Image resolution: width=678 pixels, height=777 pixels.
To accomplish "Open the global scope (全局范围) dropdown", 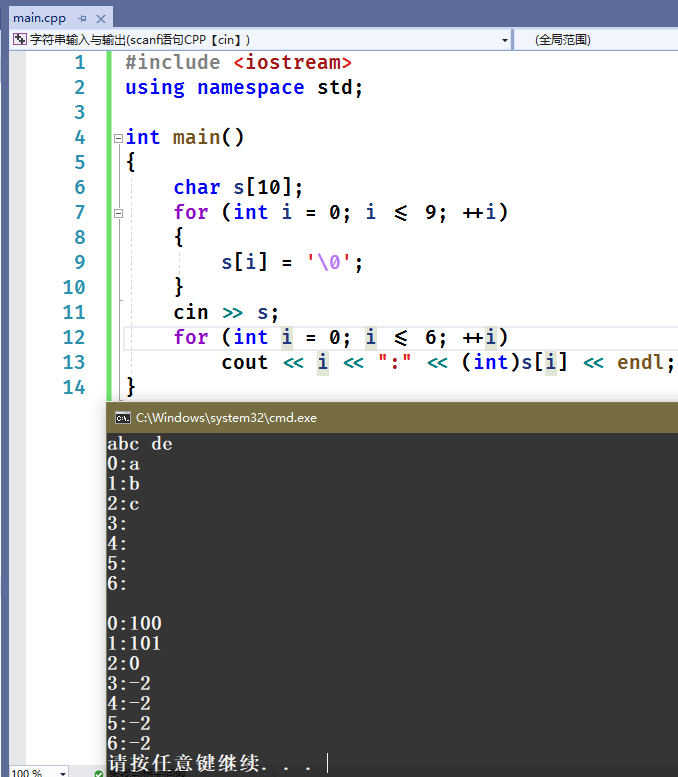I will pos(596,40).
